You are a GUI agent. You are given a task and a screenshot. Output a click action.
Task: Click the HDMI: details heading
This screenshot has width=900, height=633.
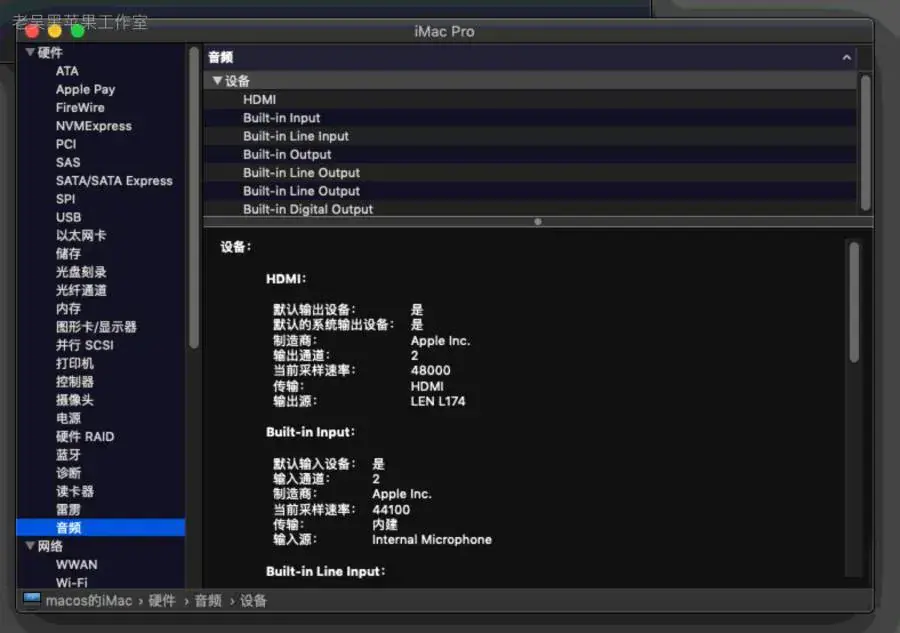[286, 279]
